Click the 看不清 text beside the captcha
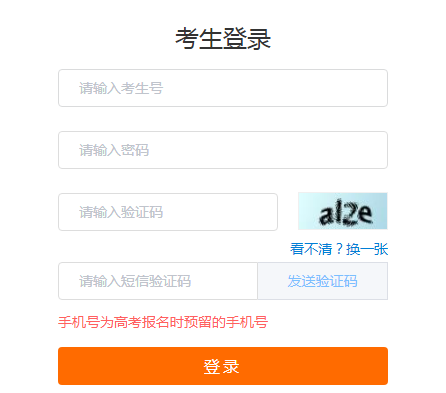Image resolution: width=446 pixels, height=393 pixels. click(311, 249)
